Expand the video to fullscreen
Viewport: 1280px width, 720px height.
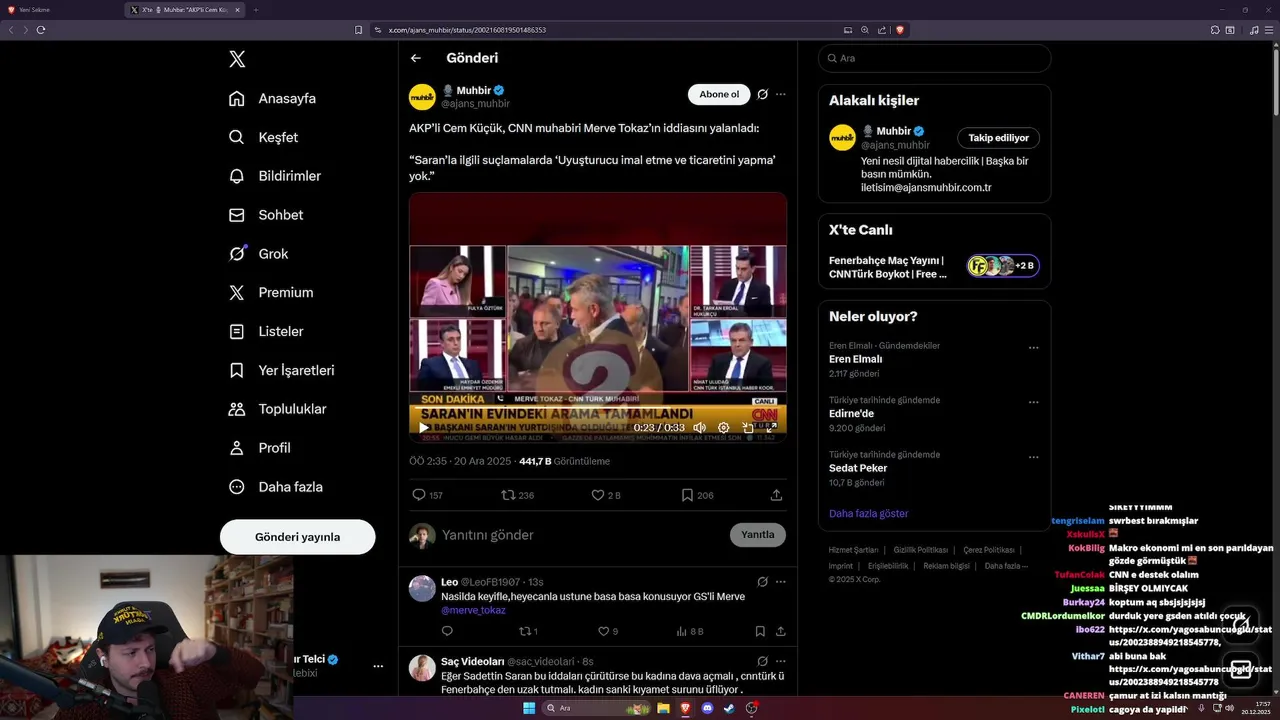click(772, 427)
